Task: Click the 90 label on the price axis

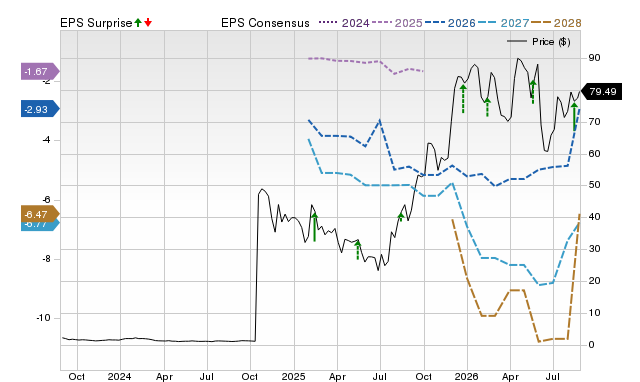Action: pyautogui.click(x=594, y=58)
